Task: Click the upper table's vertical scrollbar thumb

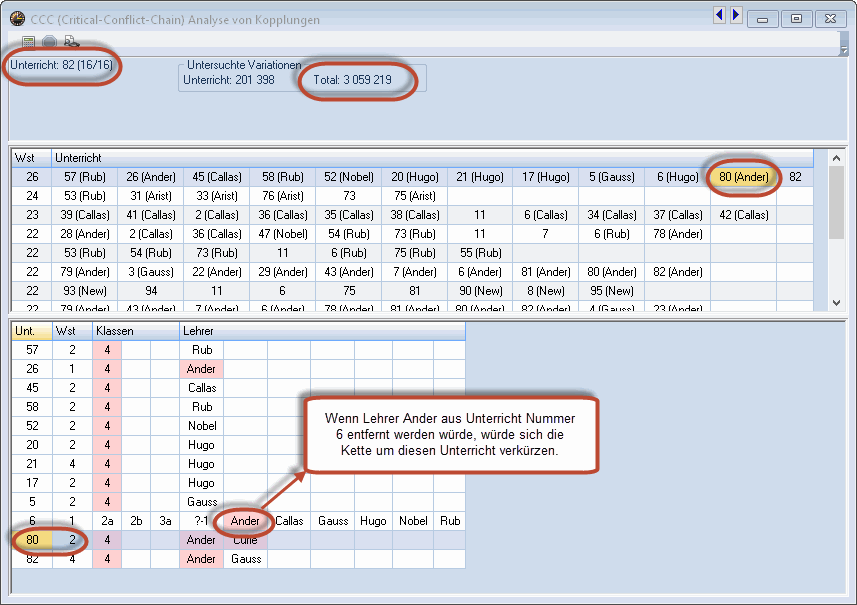Action: point(836,202)
